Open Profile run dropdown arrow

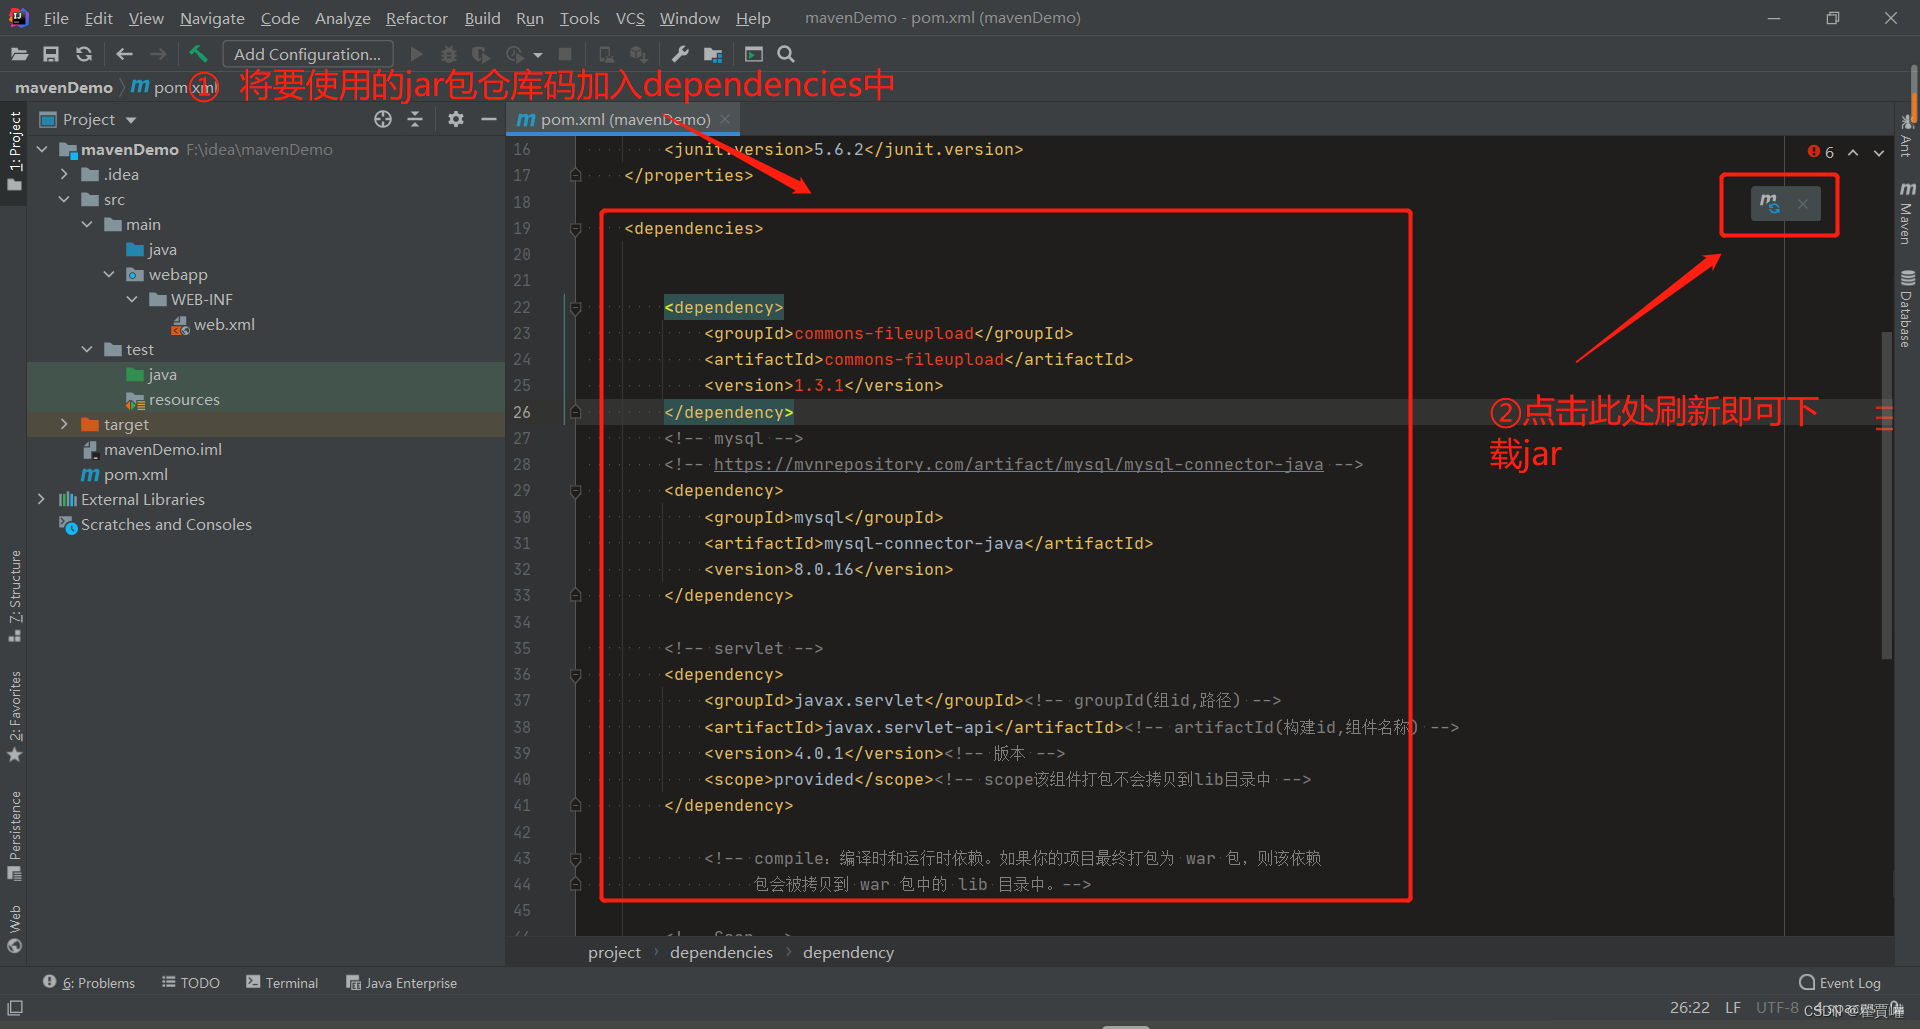pos(538,55)
